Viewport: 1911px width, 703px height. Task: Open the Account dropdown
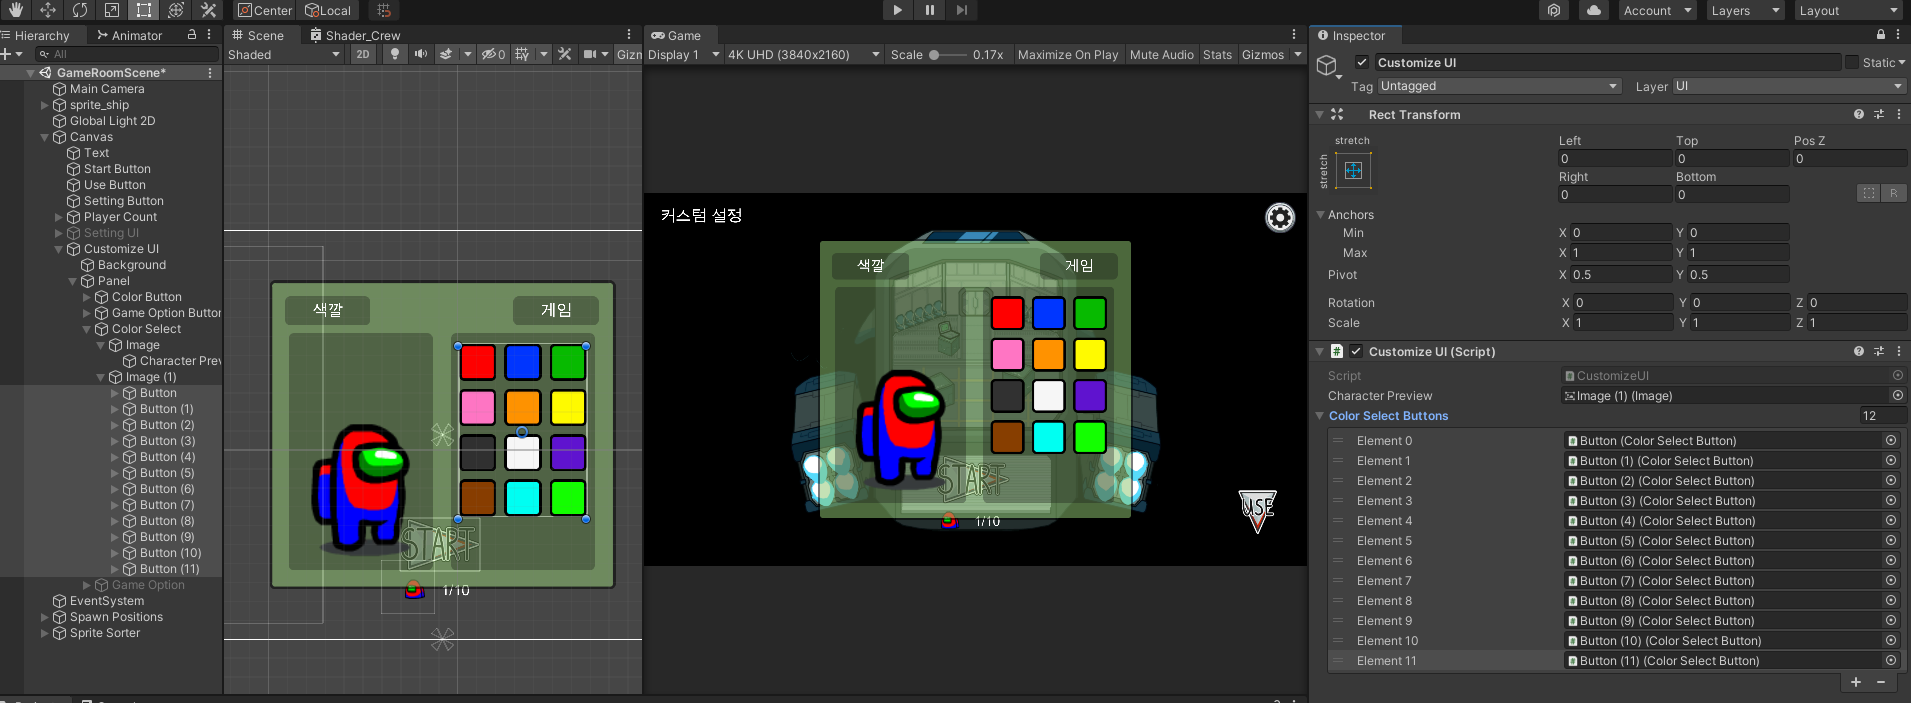point(1657,10)
